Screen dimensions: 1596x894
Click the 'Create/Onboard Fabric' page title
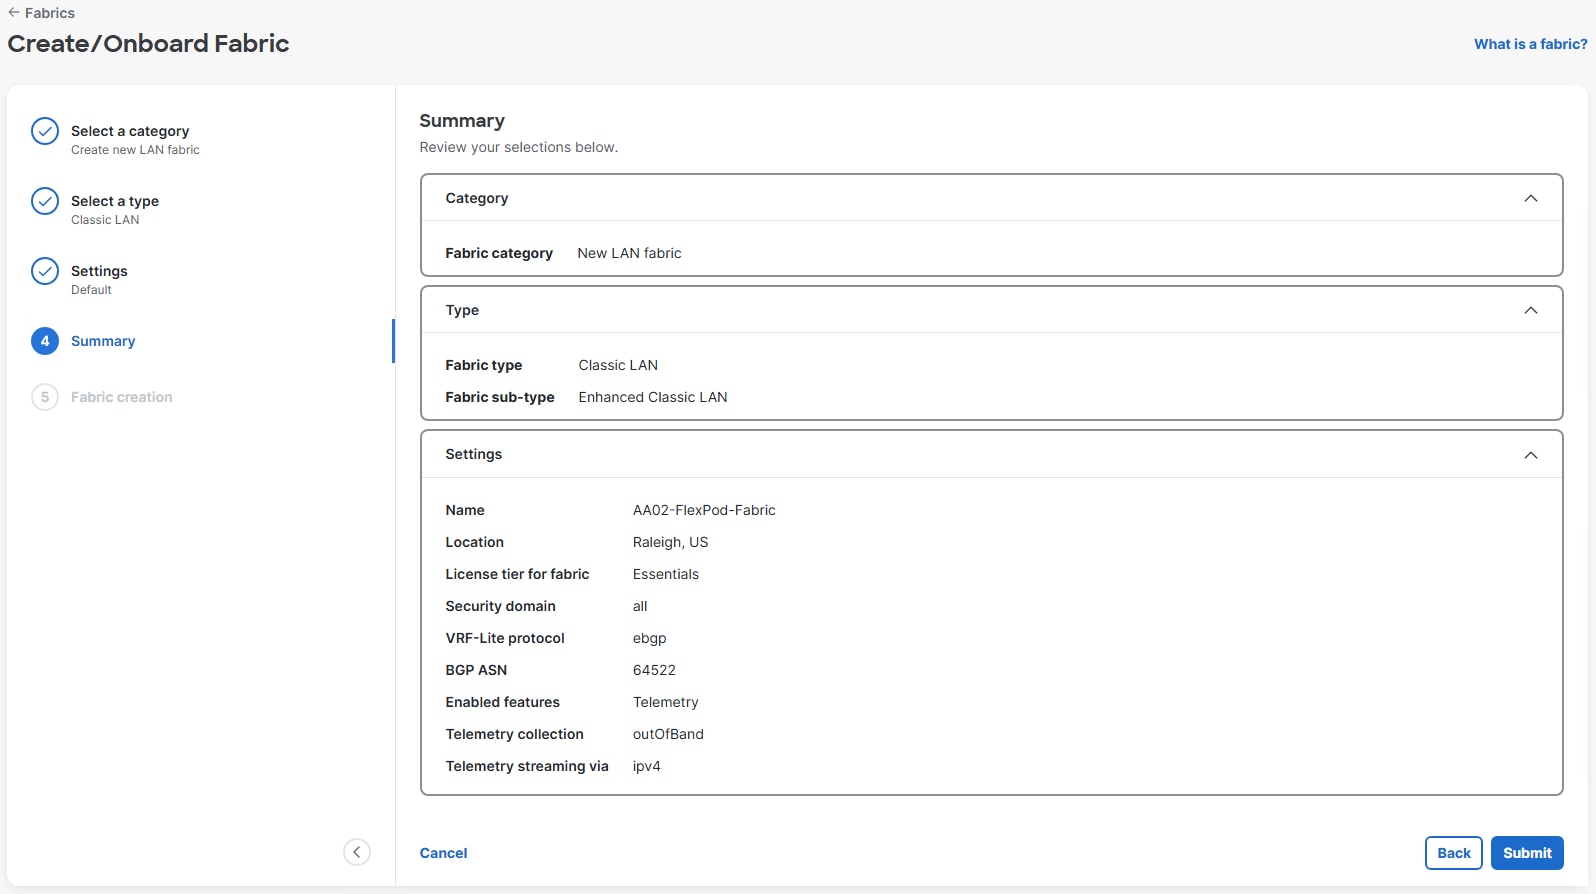click(148, 43)
